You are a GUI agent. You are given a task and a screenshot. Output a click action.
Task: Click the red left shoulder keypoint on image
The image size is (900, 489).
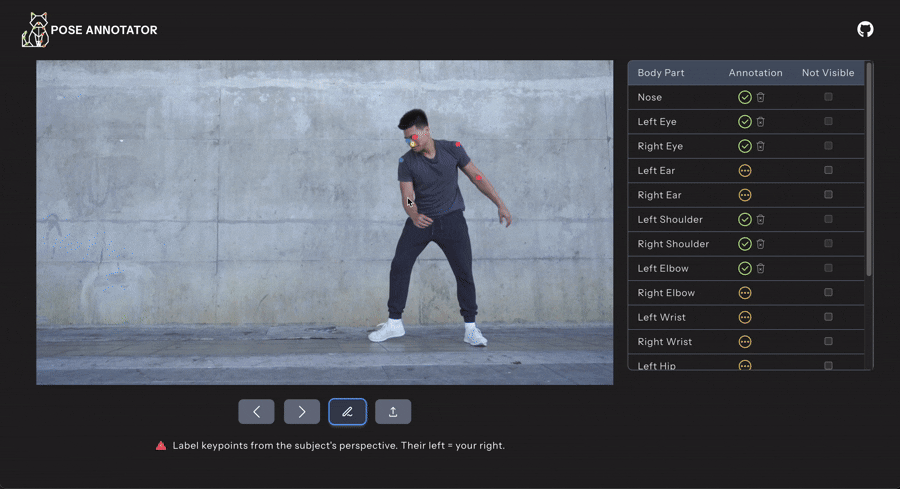[457, 145]
